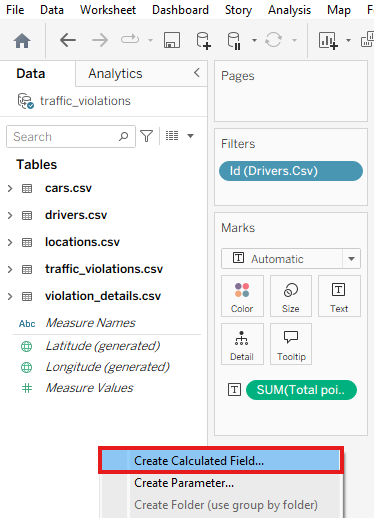Viewport: 374px width, 518px height.
Task: Select the traffic_violations data source
Action: pos(85,101)
